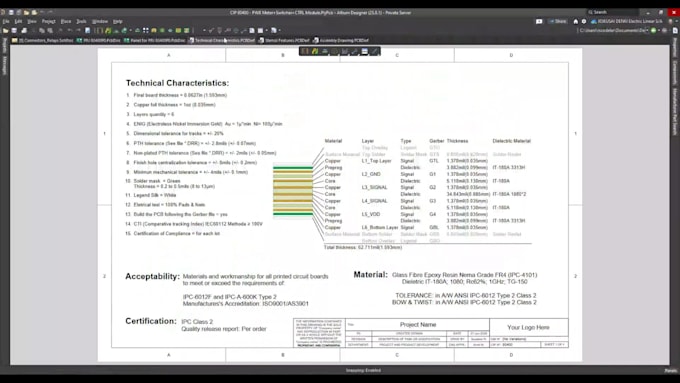This screenshot has height=383, width=680.
Task: Click the redo arrow in main toolbar
Action: click(78, 30)
